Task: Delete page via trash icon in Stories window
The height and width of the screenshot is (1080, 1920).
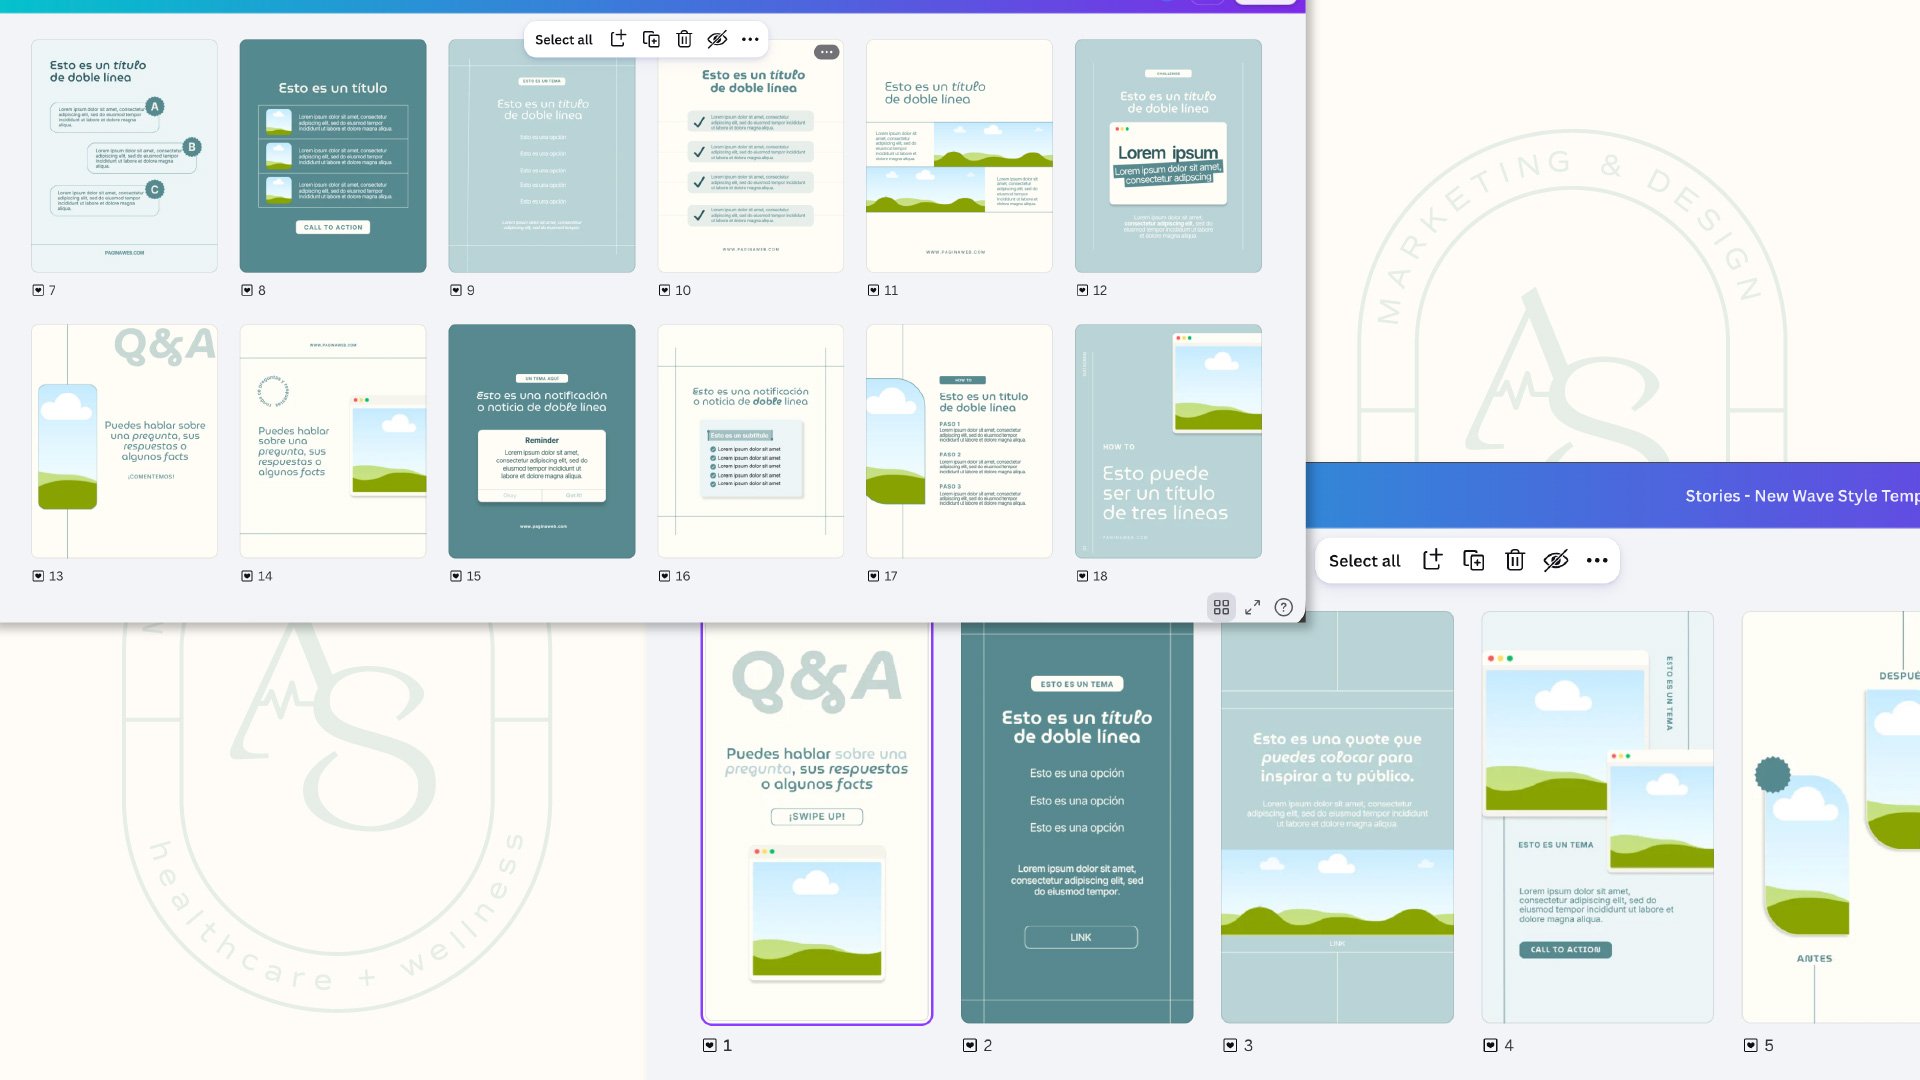Action: click(x=1515, y=560)
